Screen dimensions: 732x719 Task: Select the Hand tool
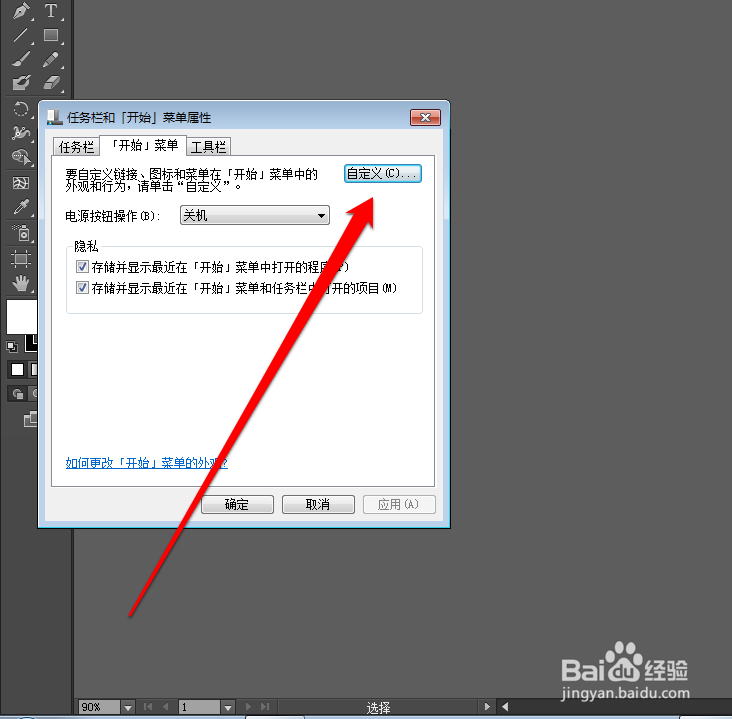(x=21, y=283)
